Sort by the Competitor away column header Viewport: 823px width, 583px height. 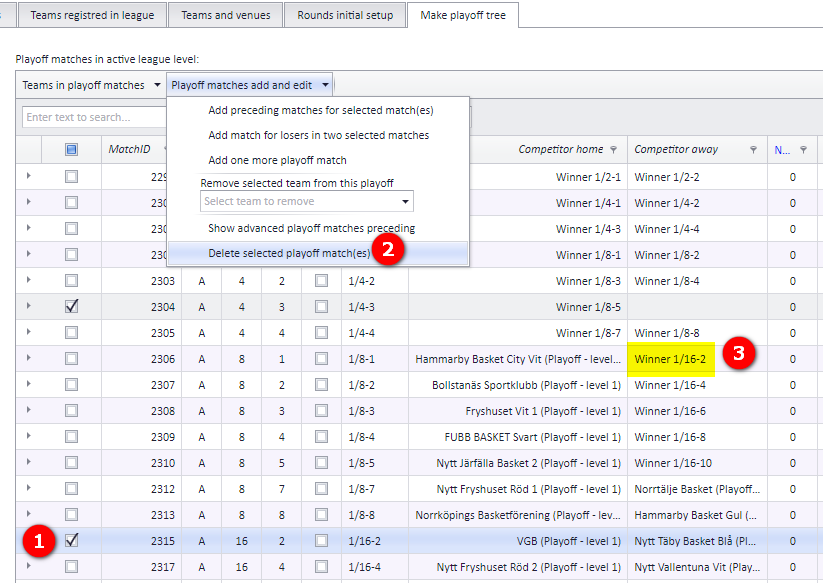(676, 150)
